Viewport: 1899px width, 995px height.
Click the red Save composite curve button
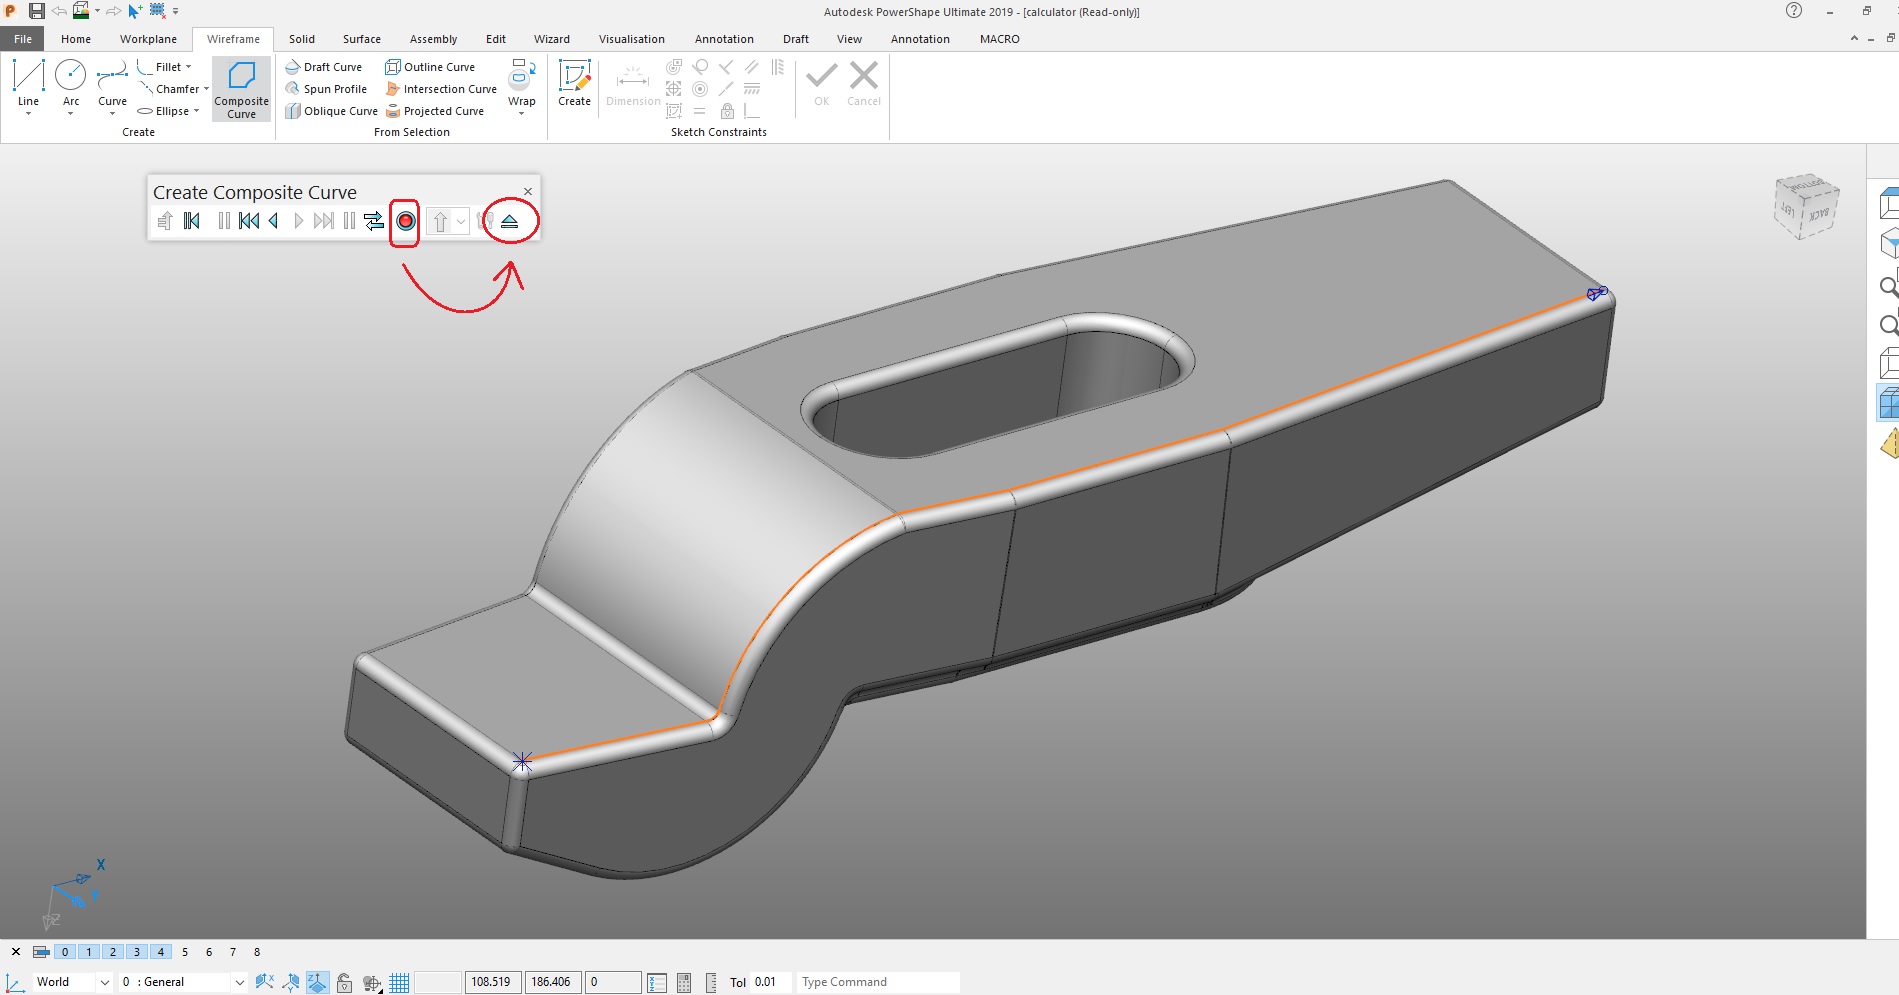[x=405, y=222]
